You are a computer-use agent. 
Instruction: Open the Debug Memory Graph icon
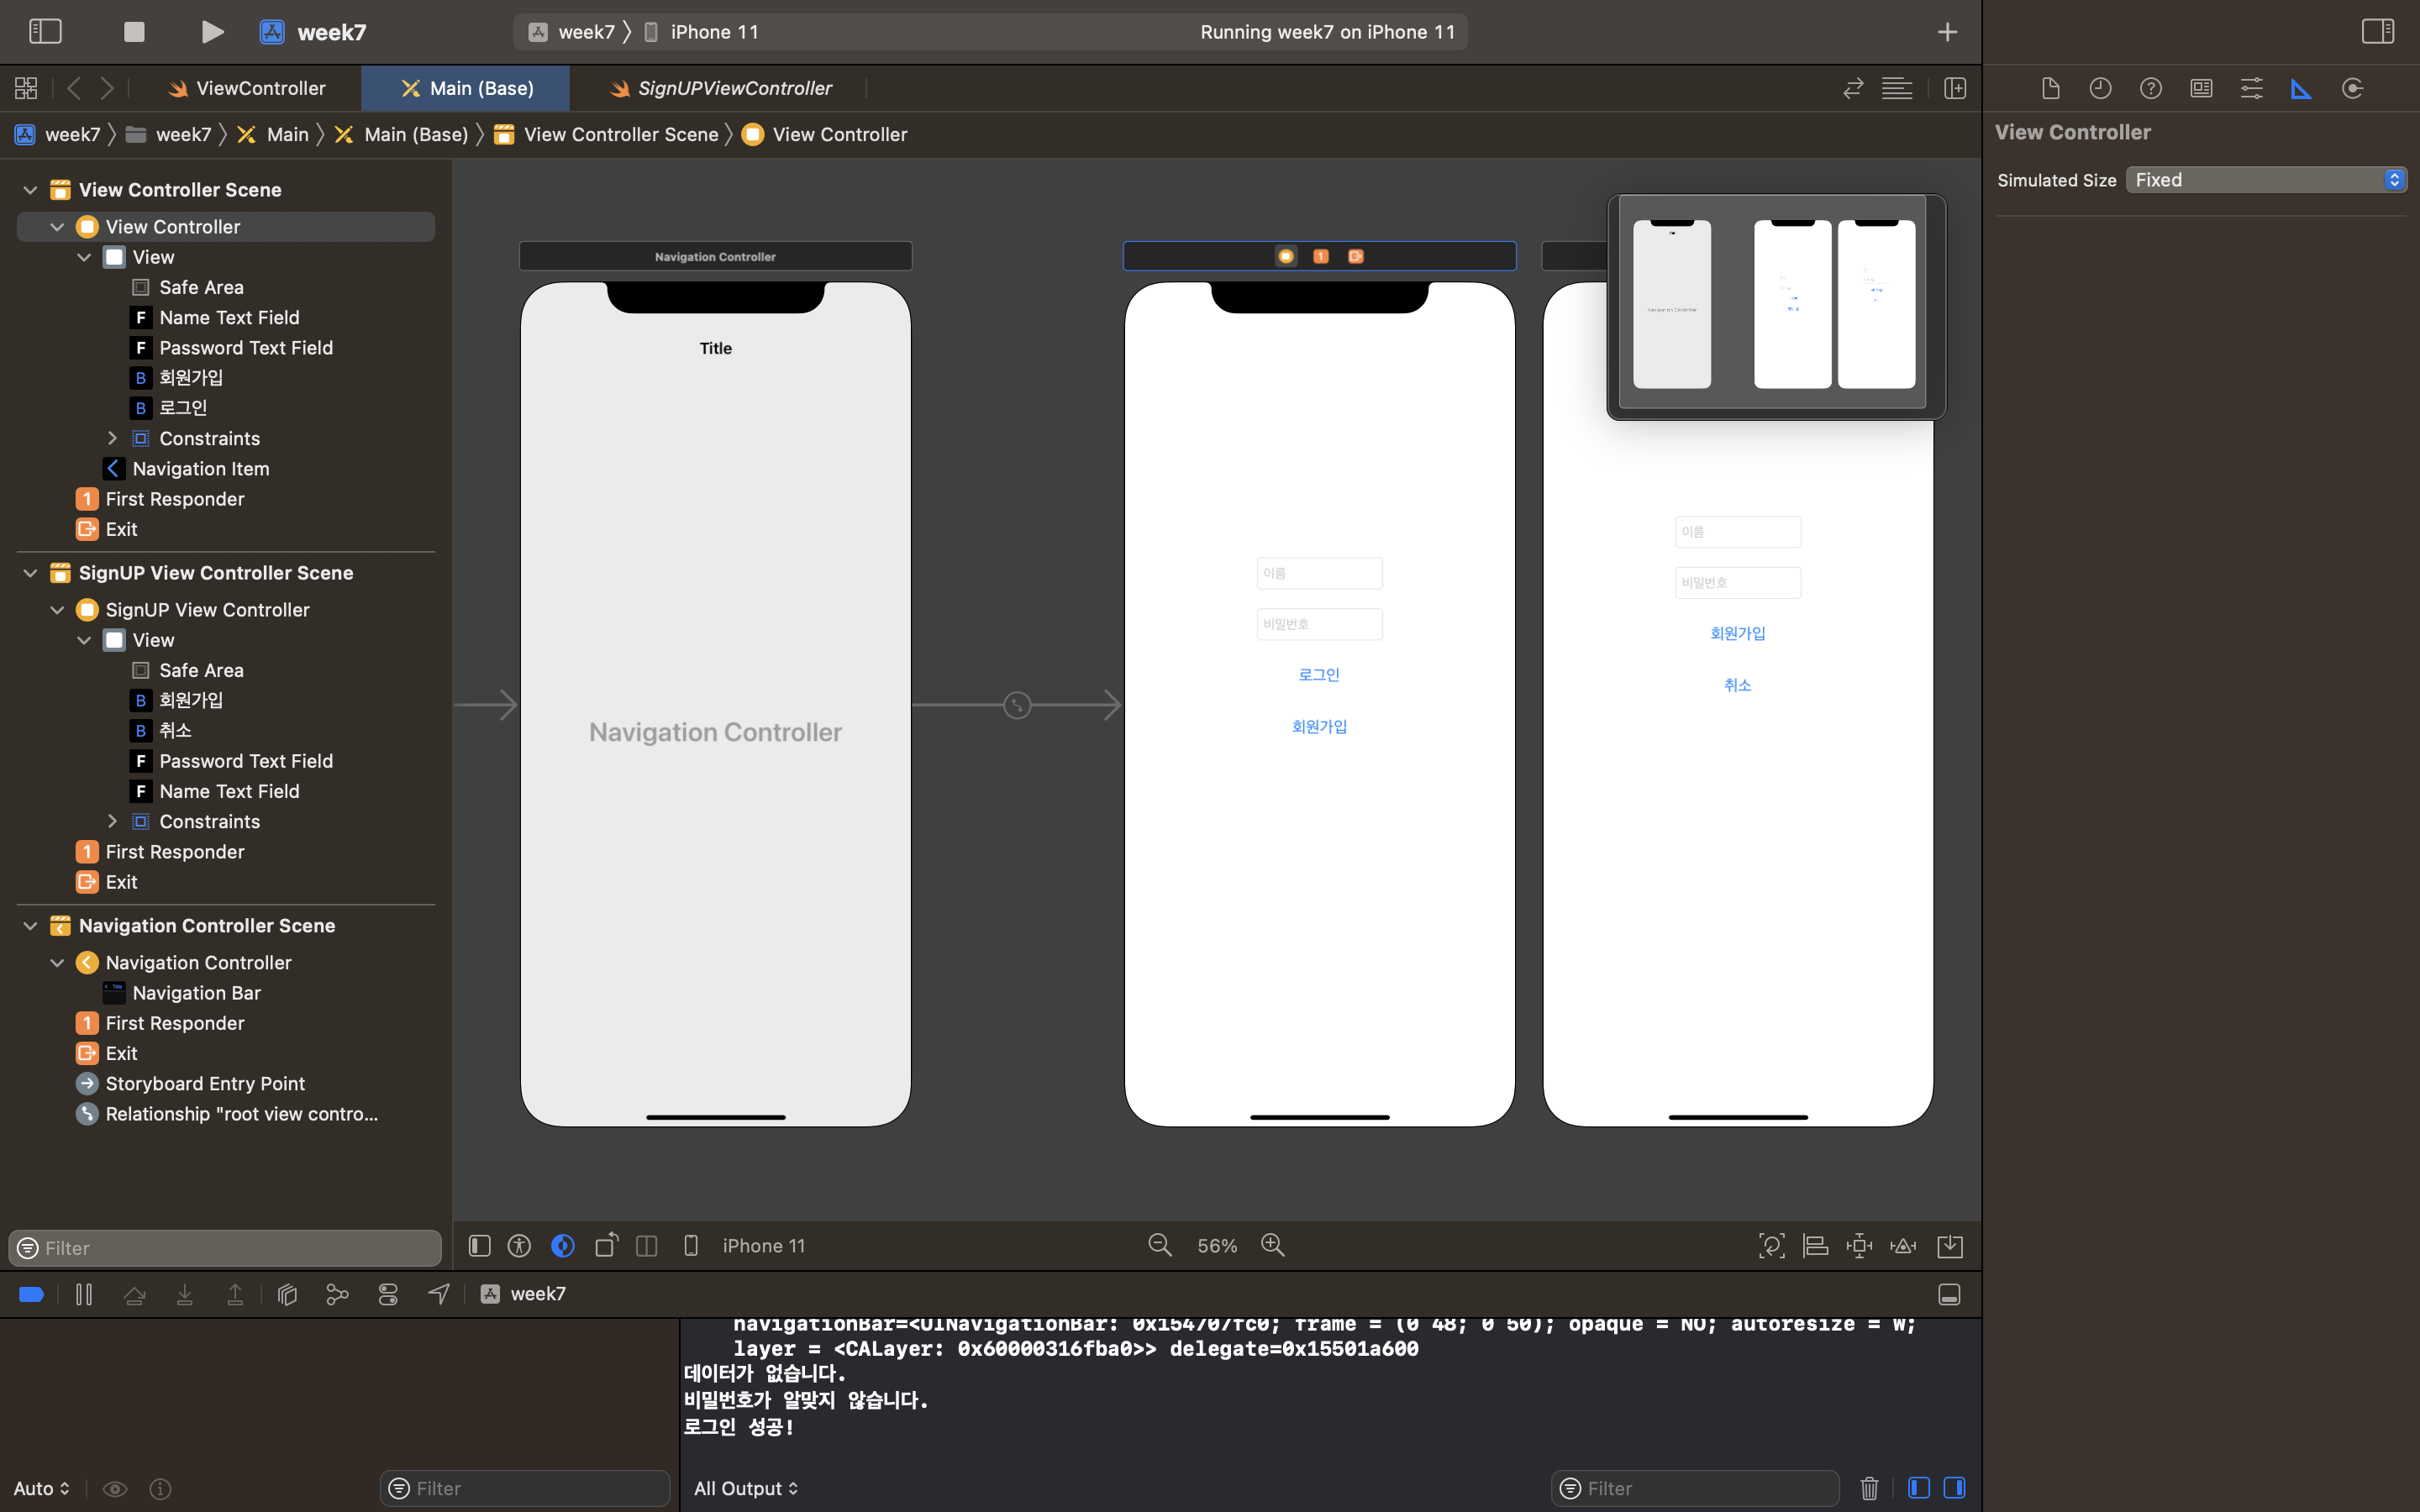click(337, 1294)
